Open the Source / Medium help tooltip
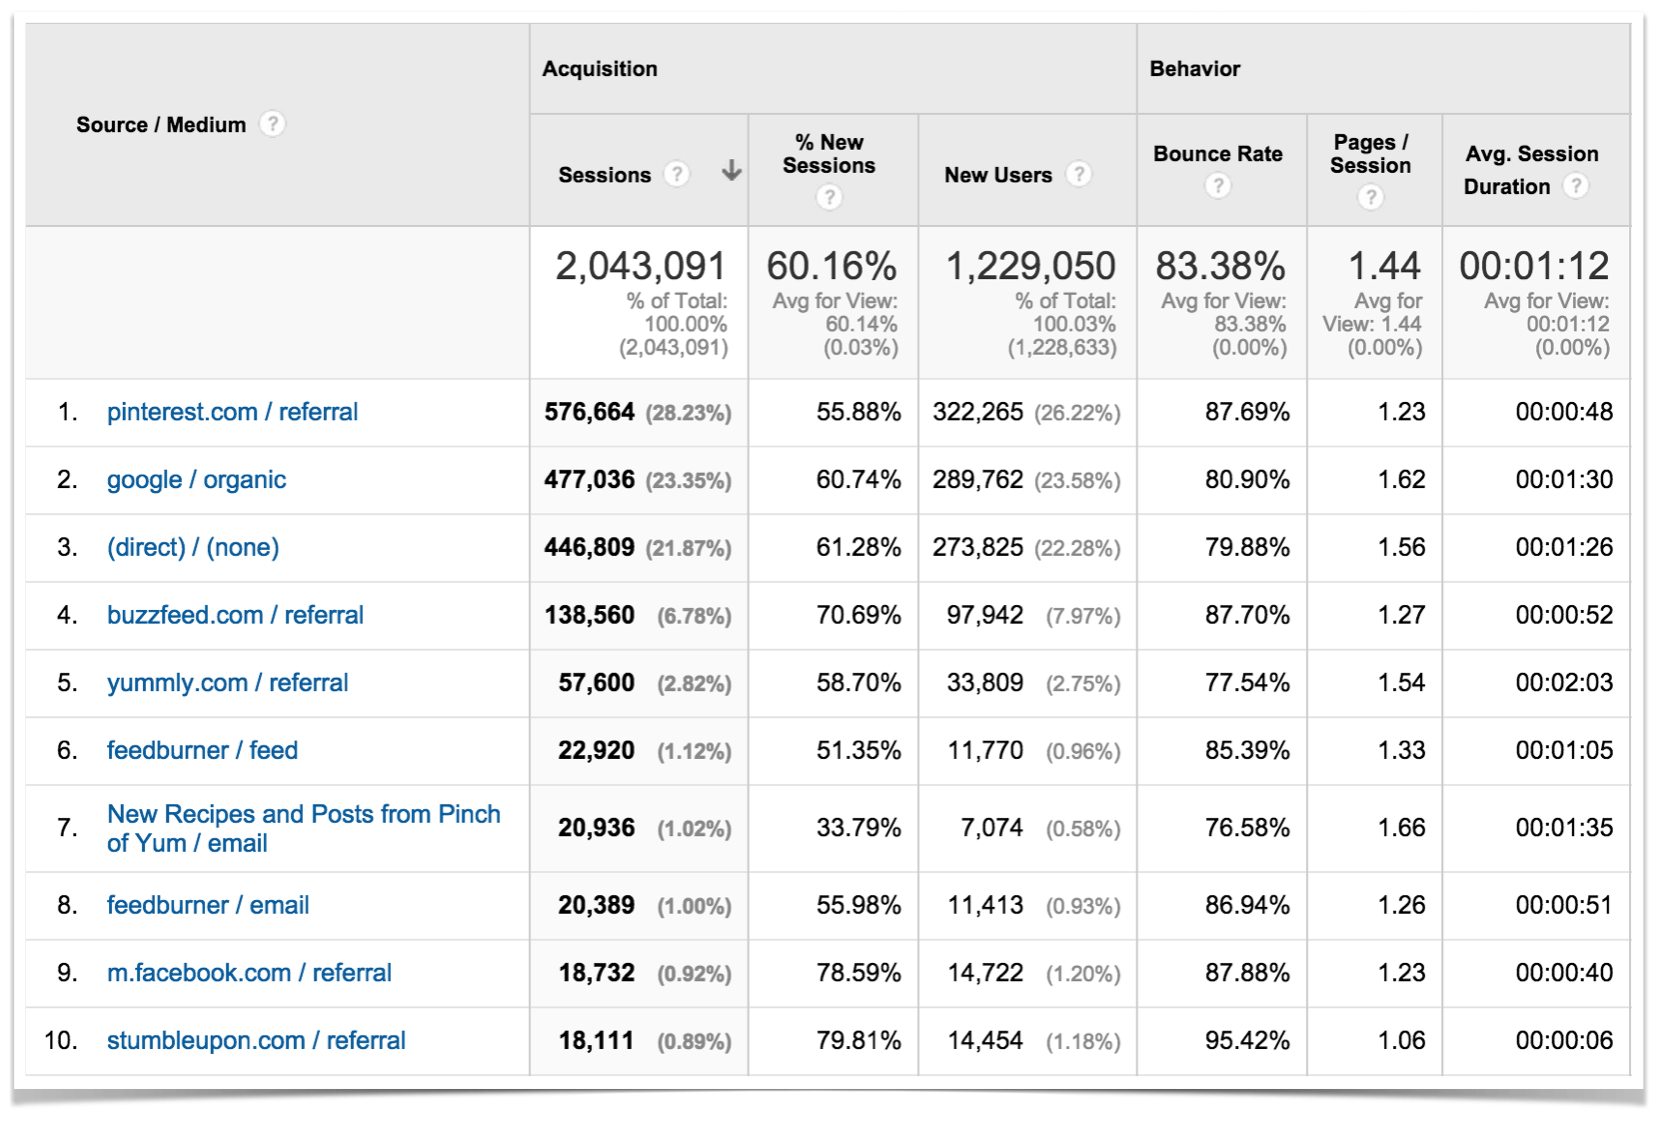Screen dimensions: 1658x1124 (274, 125)
